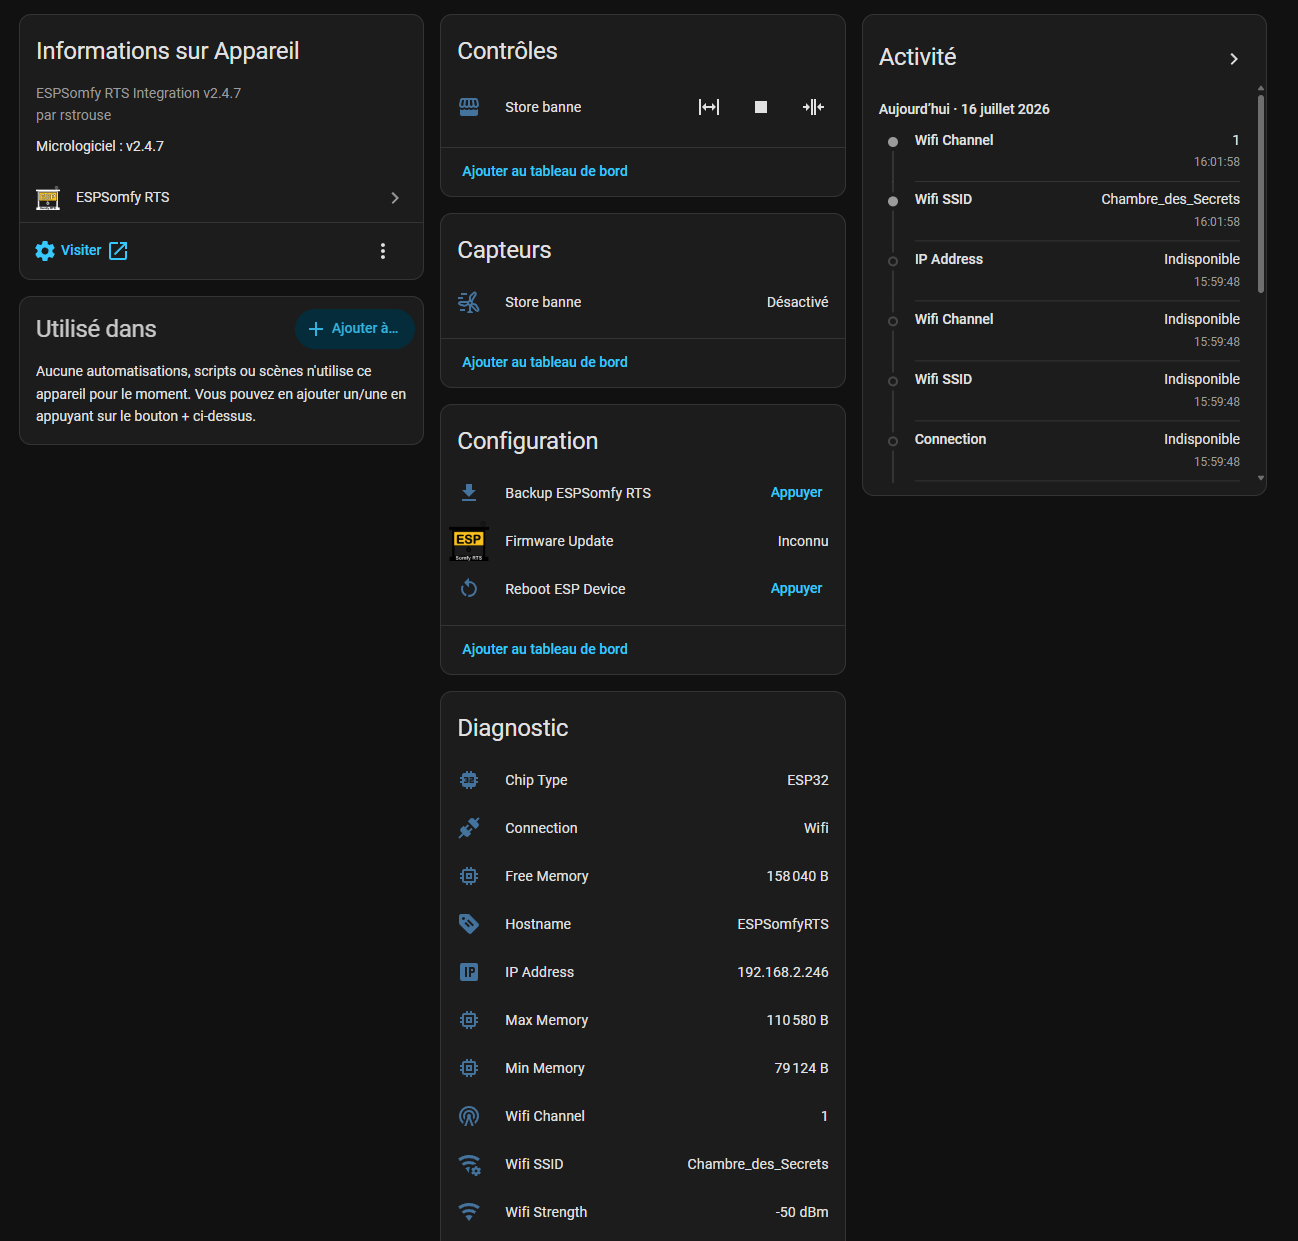The width and height of the screenshot is (1298, 1241).
Task: Click the Chip Type ESP32 value
Action: tap(808, 780)
